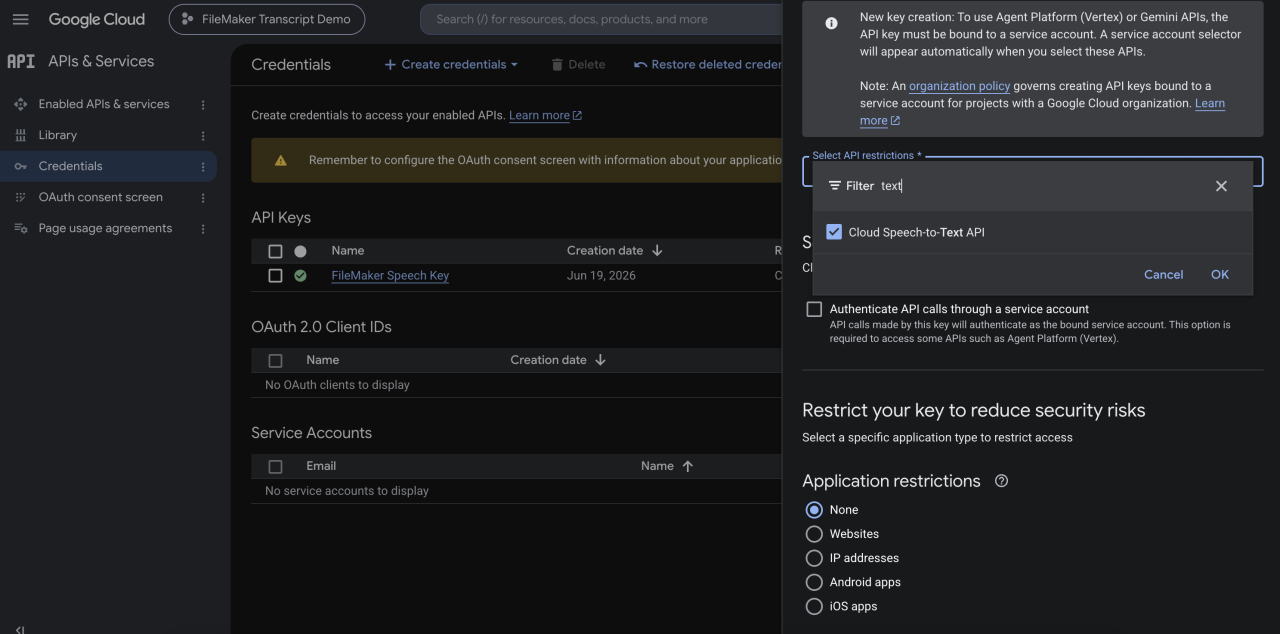This screenshot has width=1280, height=634.
Task: Sort OAuth clients by Creation date
Action: (x=558, y=360)
